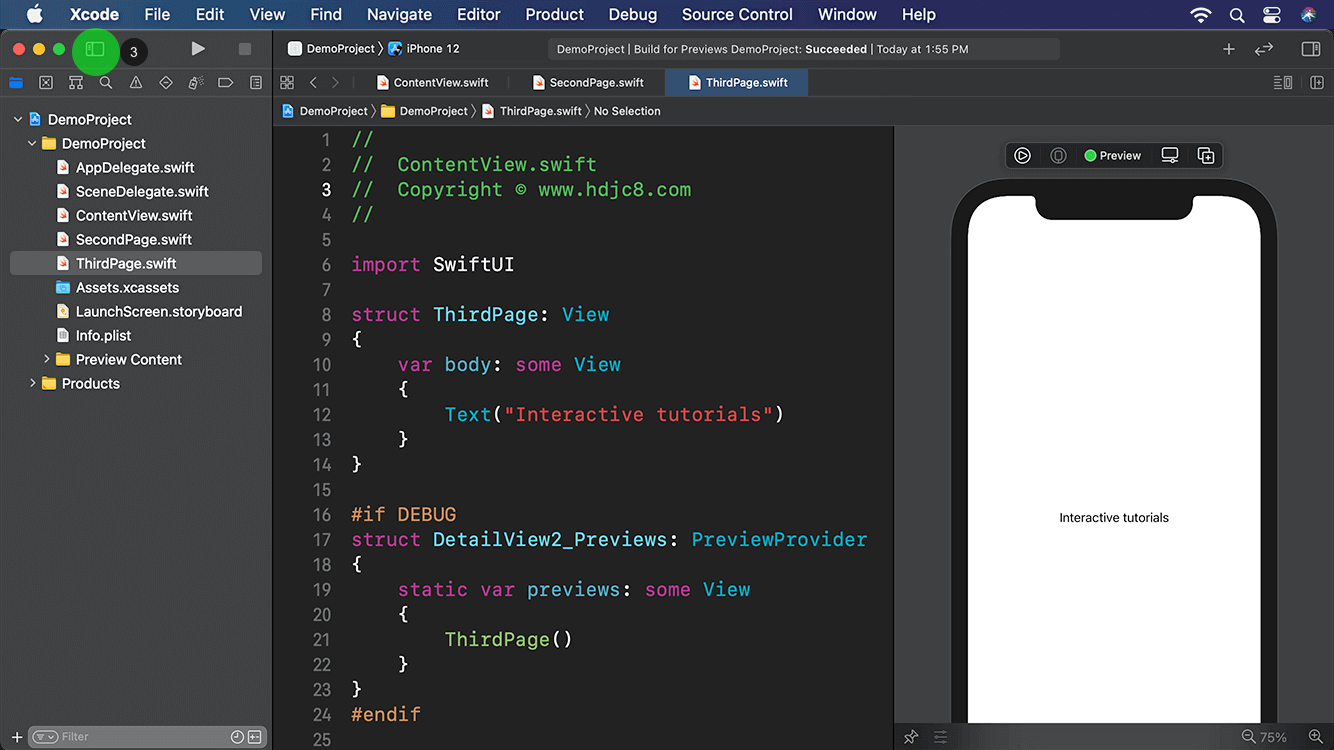Open the canvas adjustment settings icon
This screenshot has width=1334, height=750.
[x=941, y=737]
